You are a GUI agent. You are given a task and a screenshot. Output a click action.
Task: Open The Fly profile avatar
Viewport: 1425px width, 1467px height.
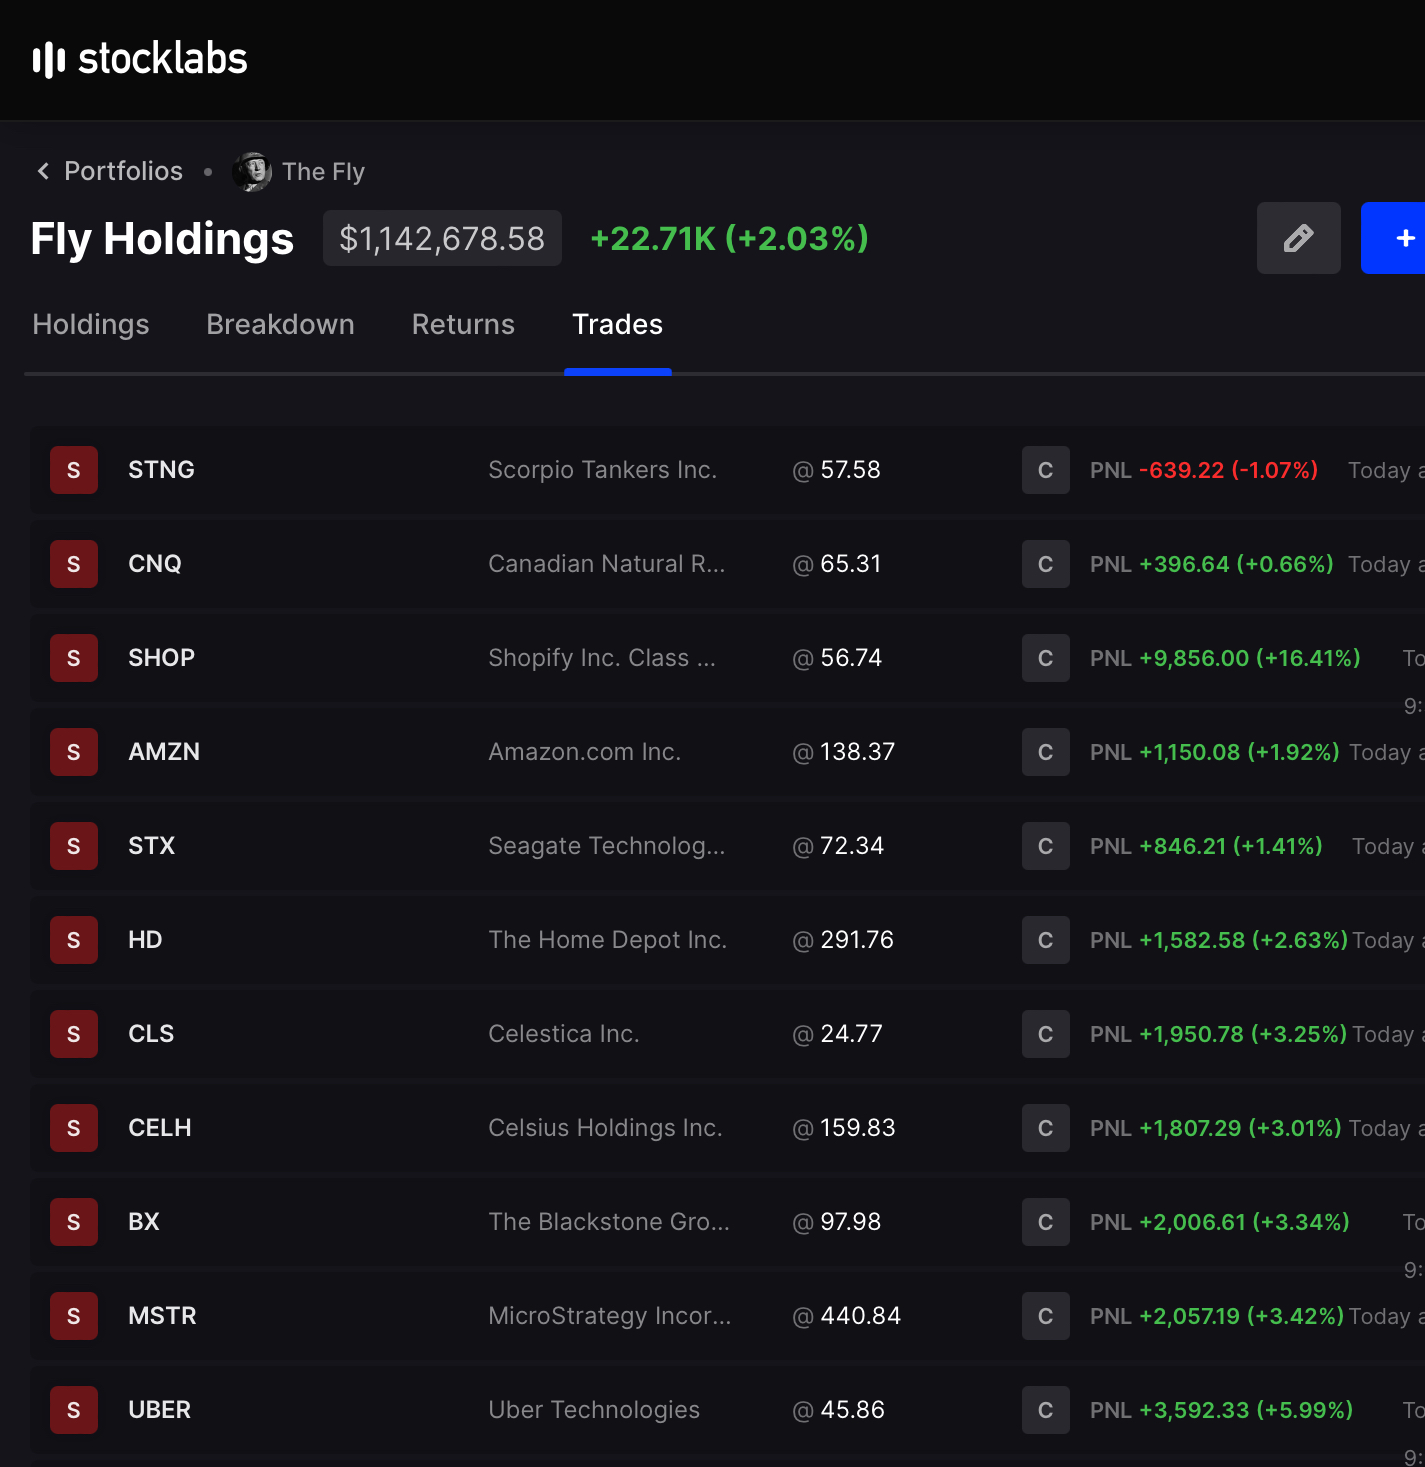point(252,172)
